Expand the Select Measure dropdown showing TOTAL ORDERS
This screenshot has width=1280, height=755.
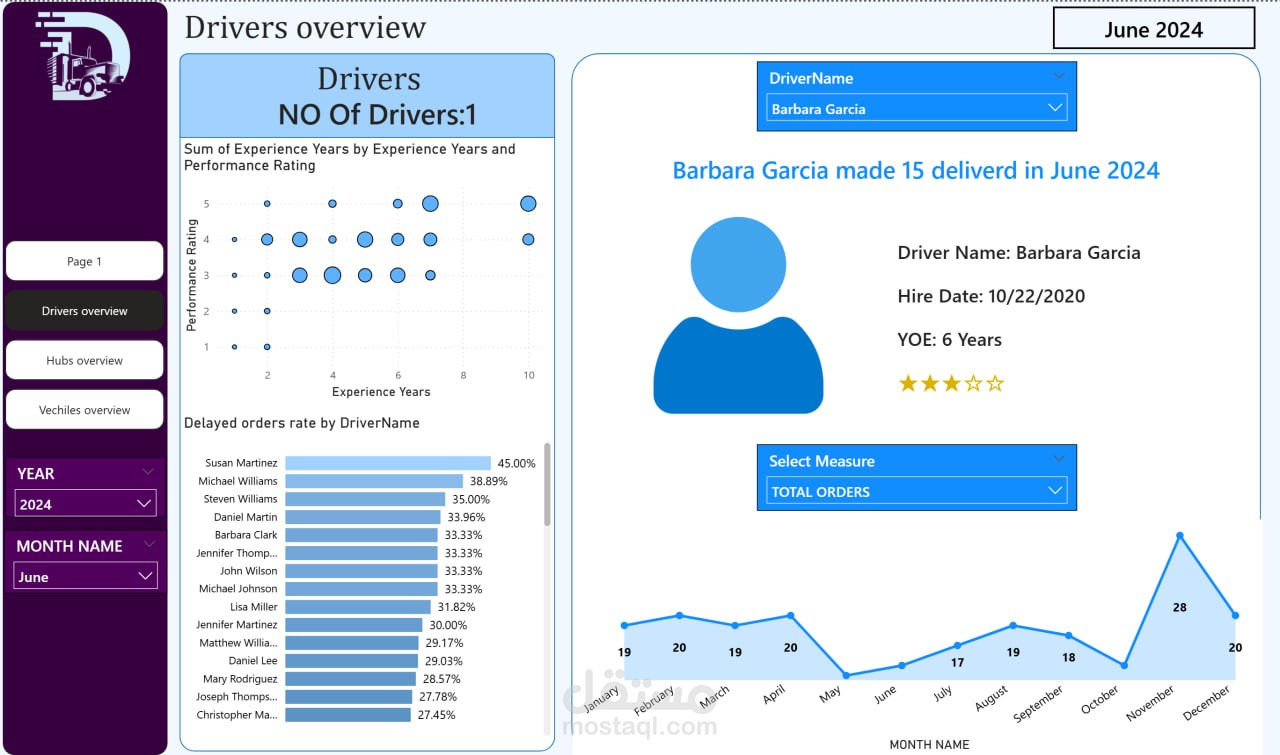(x=1055, y=491)
